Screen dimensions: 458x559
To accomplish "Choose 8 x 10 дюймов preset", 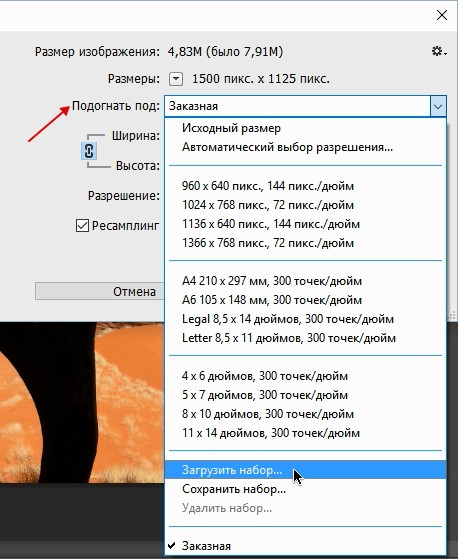I will tap(305, 414).
